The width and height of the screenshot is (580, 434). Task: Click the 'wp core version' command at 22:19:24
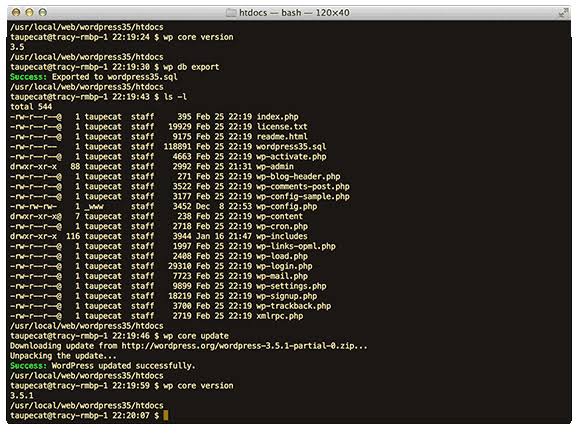(x=198, y=37)
